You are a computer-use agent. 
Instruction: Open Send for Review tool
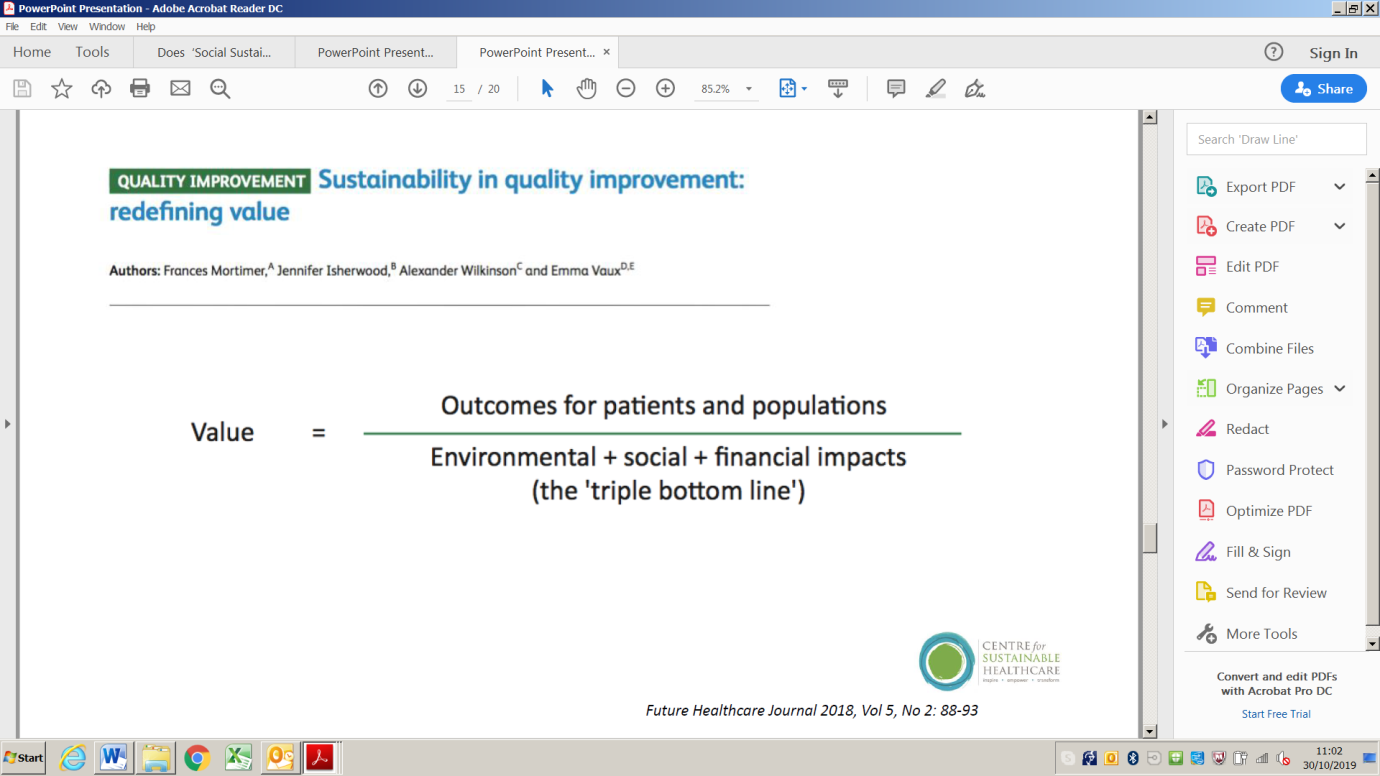tap(1276, 593)
